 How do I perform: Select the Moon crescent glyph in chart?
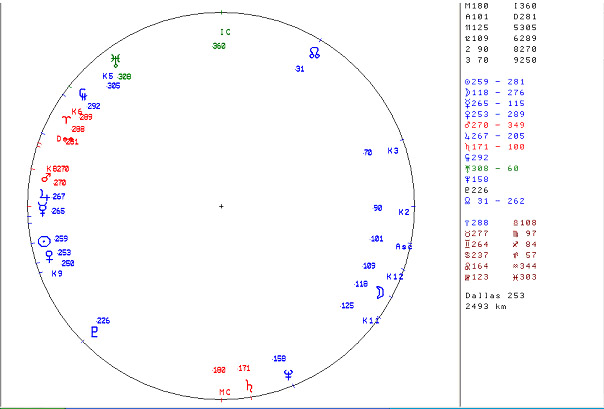click(x=381, y=292)
